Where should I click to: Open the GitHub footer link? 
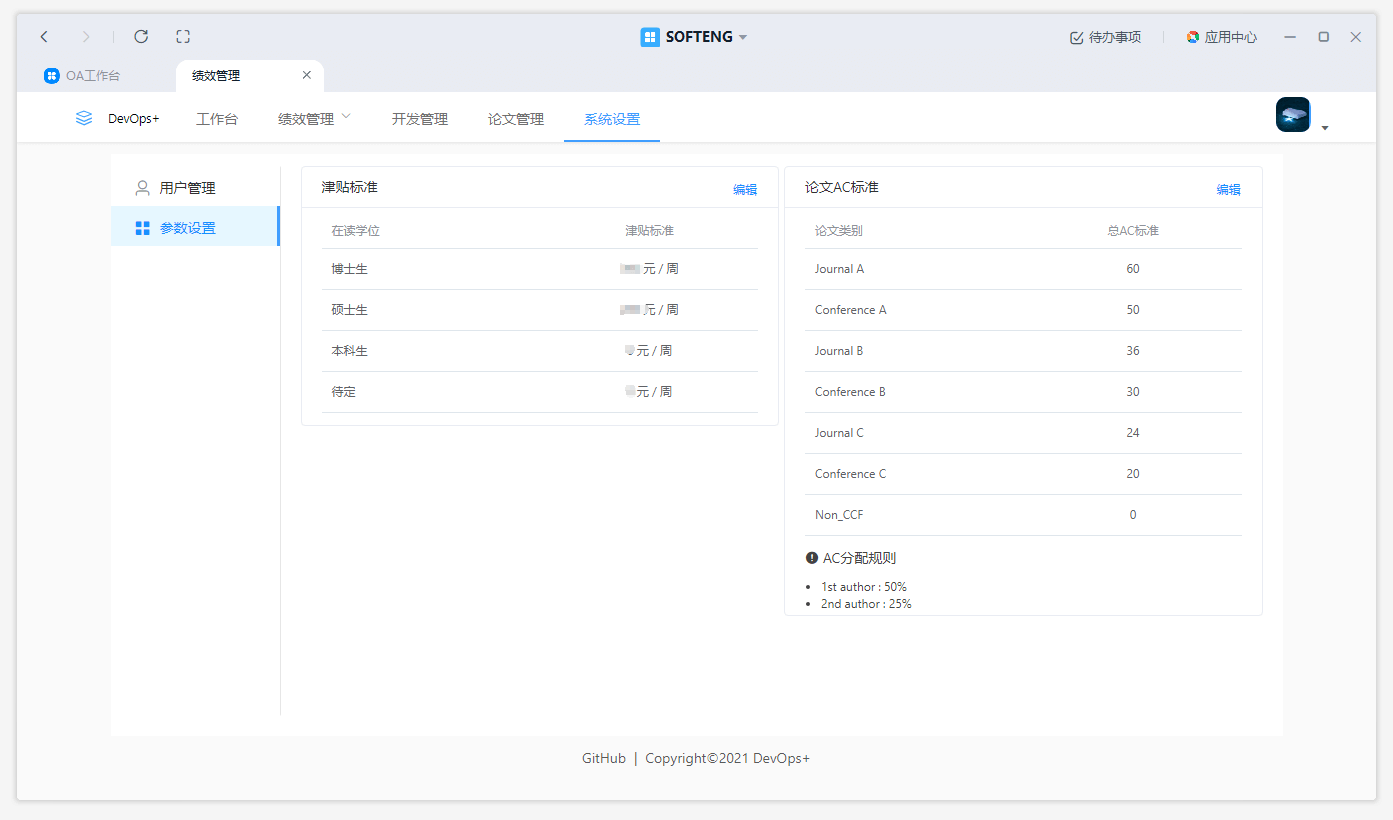604,758
